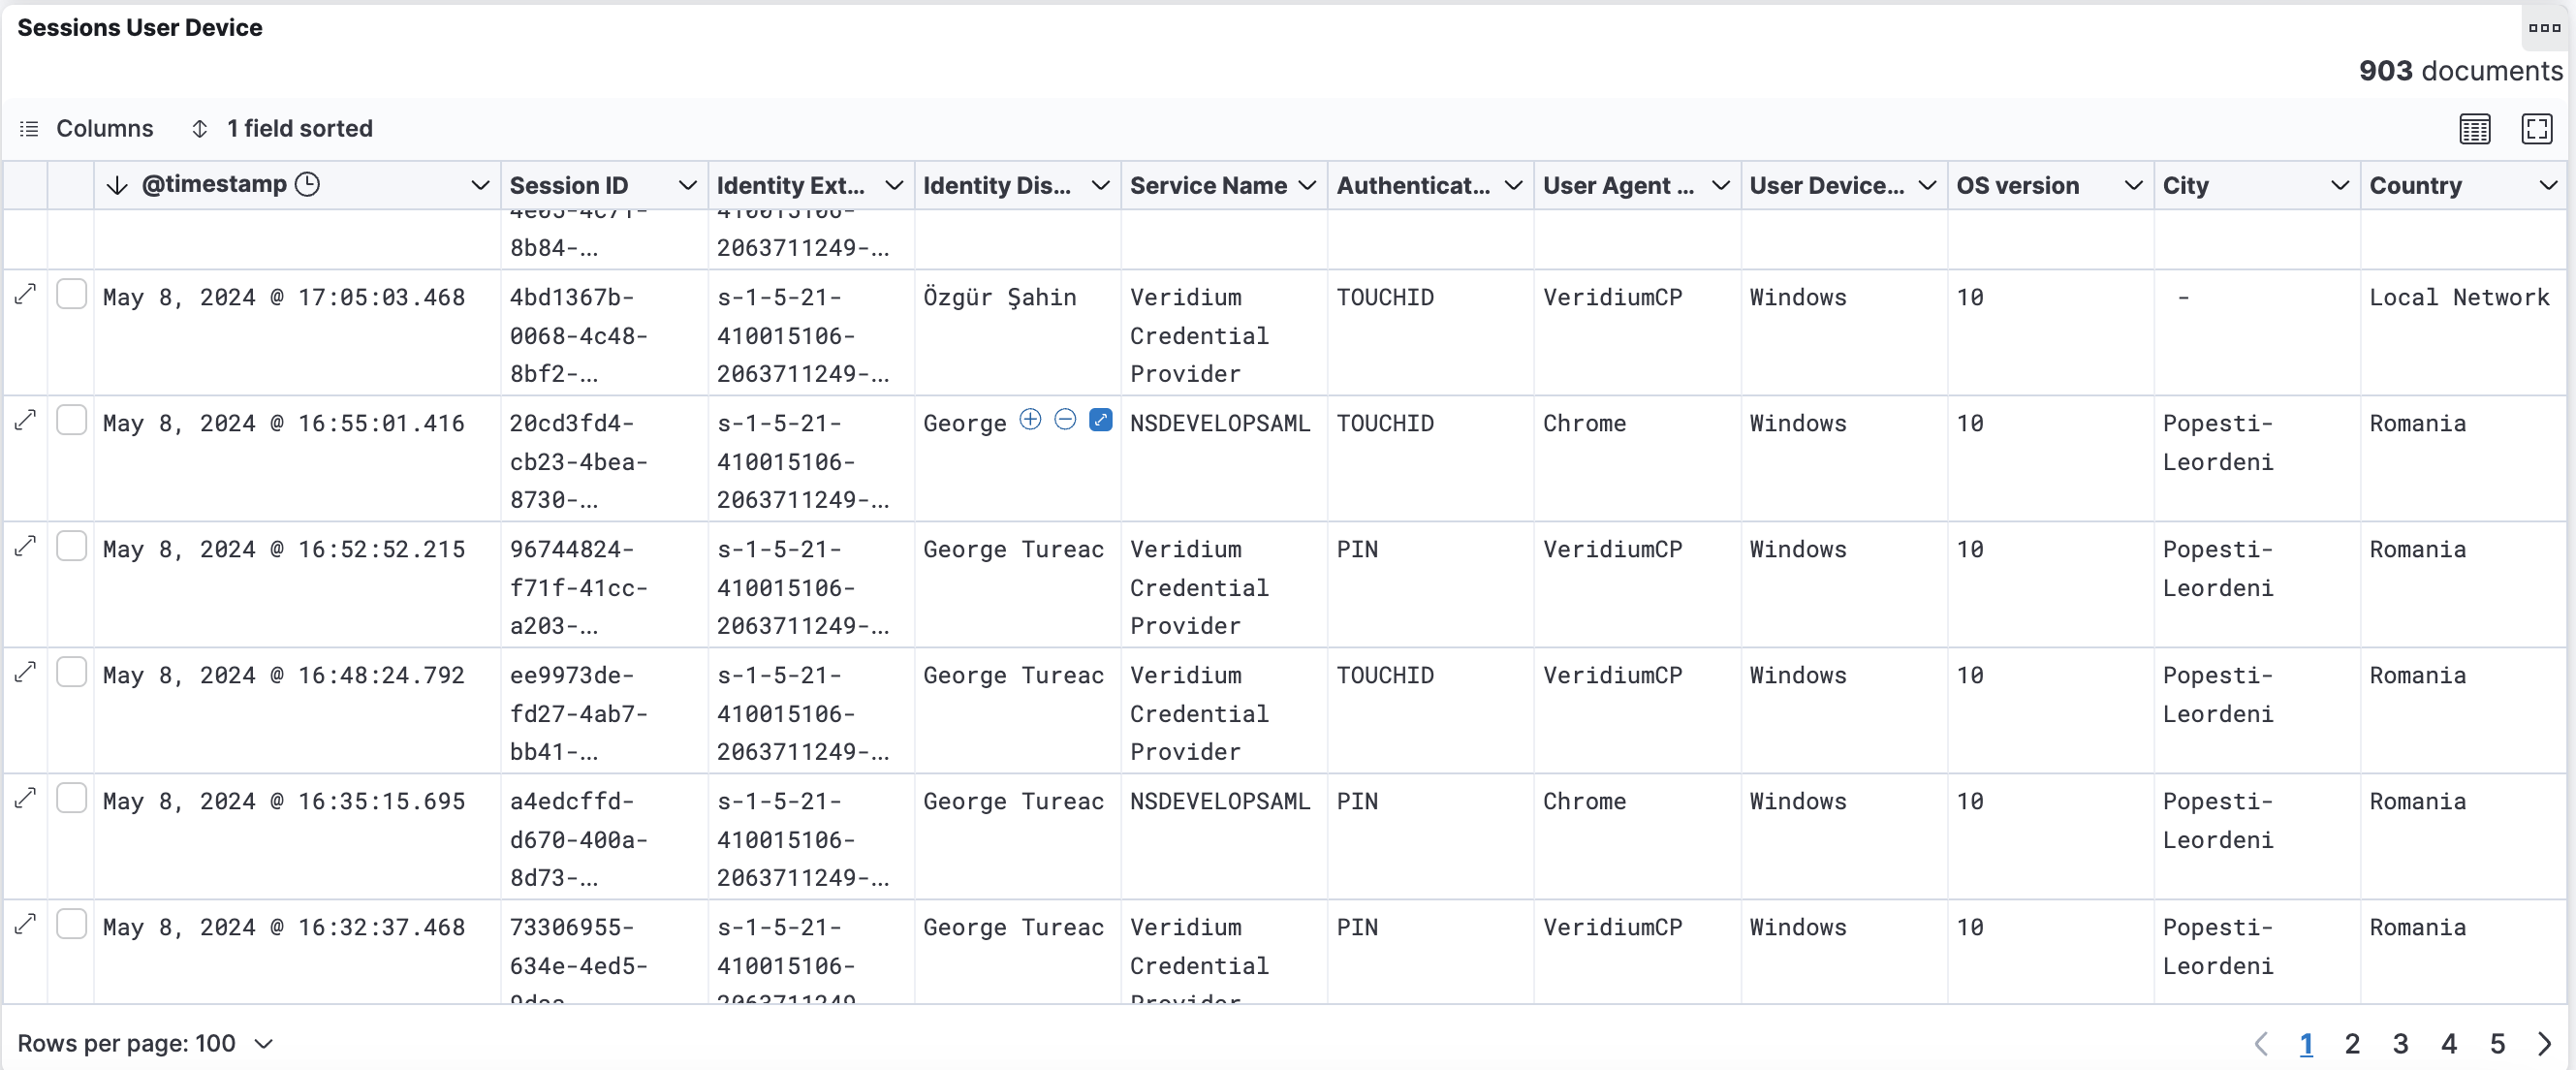Open display density options icon

point(2475,129)
